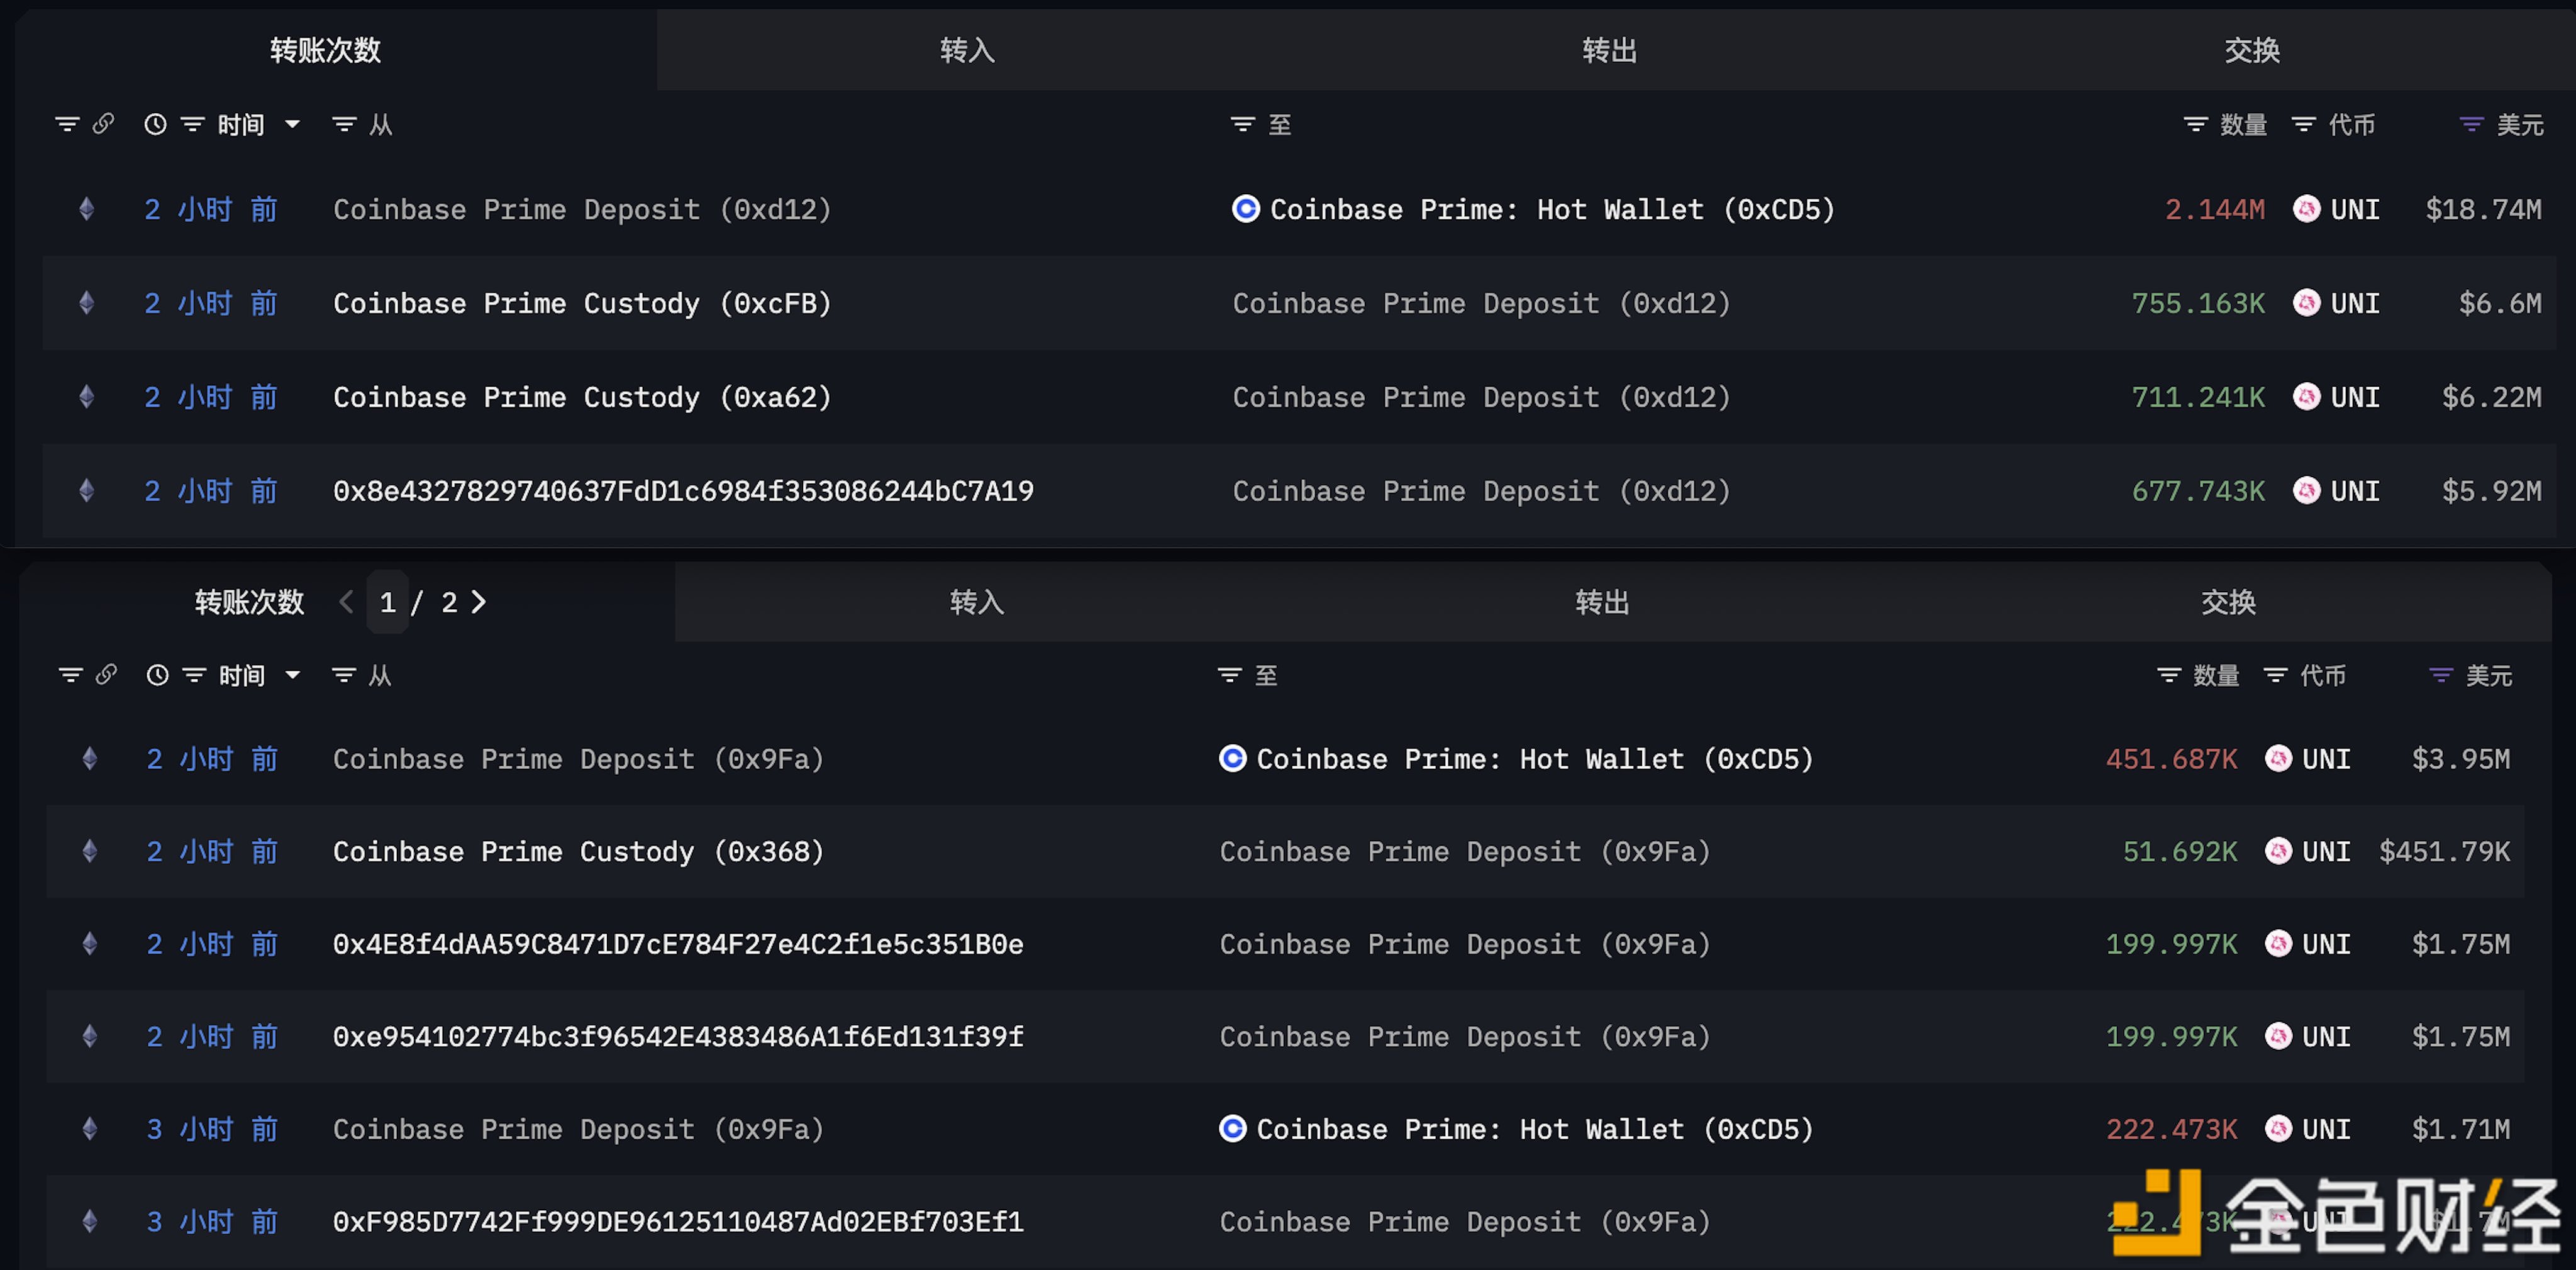
Task: Switch to the 转入 tab in top panel
Action: click(966, 50)
